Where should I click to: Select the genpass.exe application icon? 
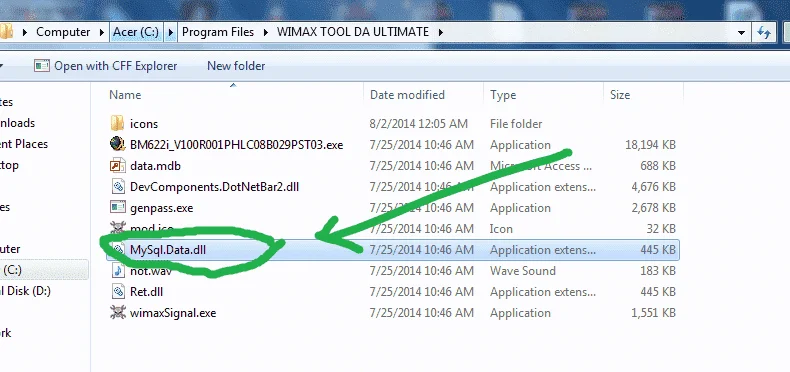point(117,207)
